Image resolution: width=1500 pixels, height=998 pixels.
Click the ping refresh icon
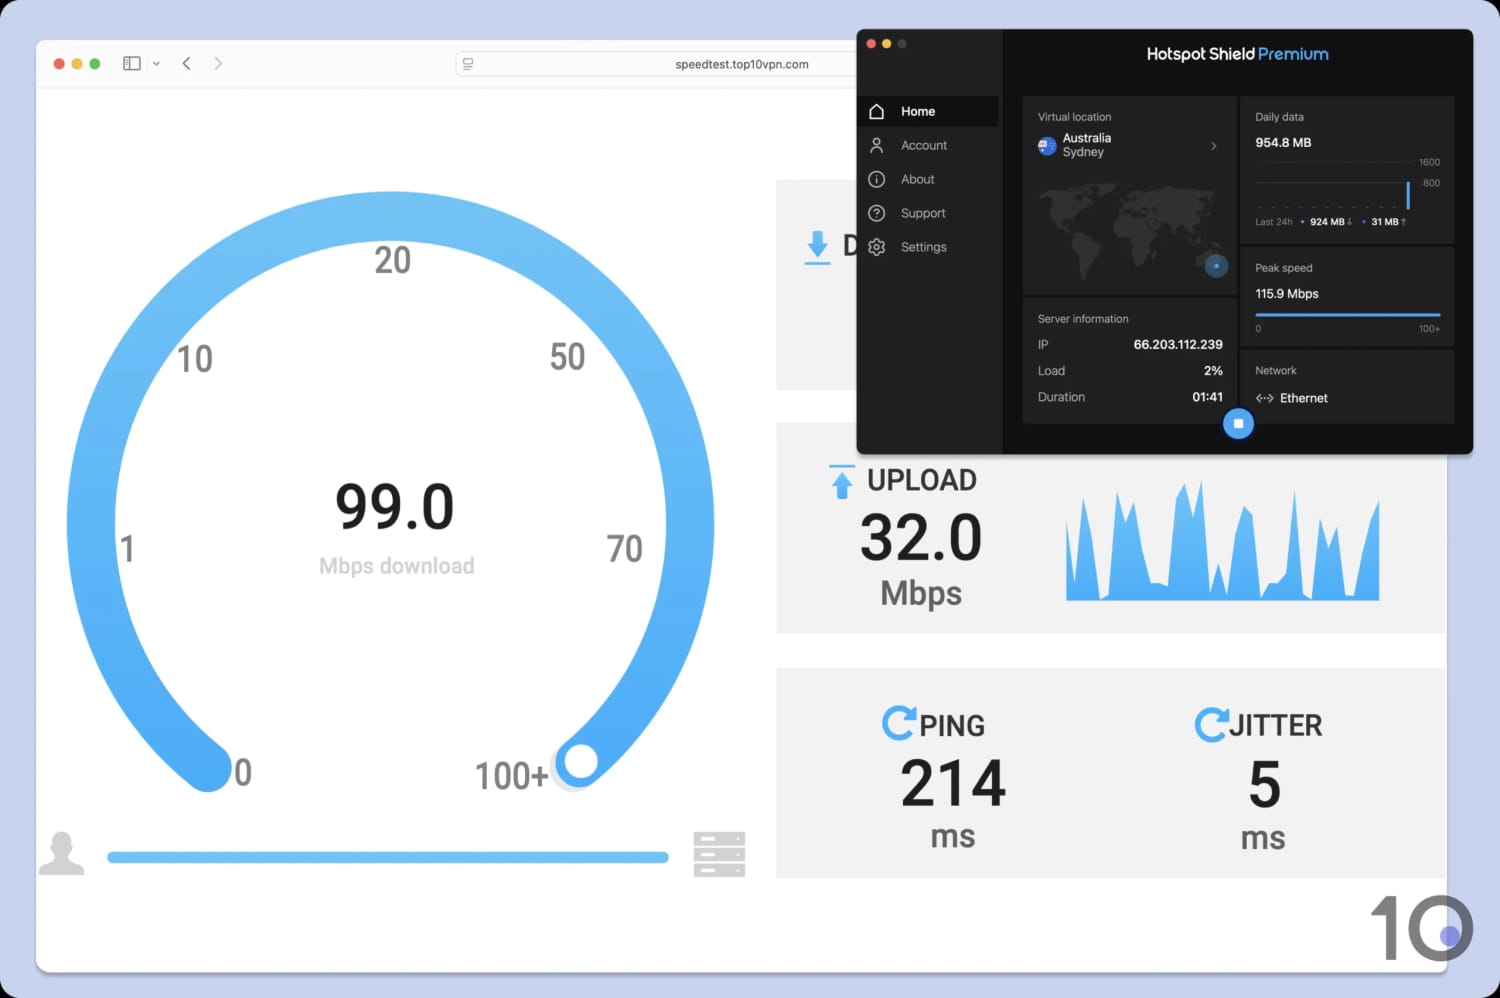(899, 722)
